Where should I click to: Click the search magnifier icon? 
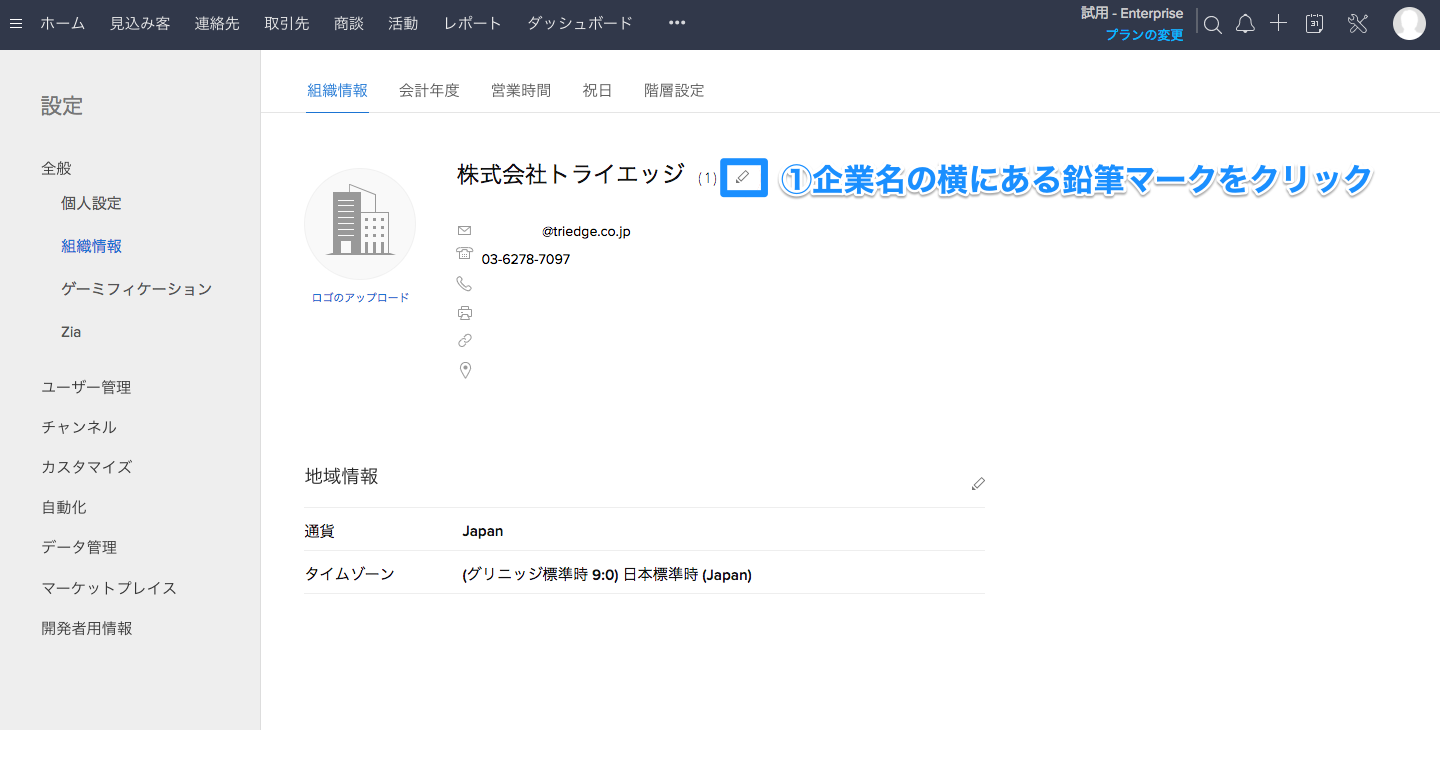(x=1213, y=25)
